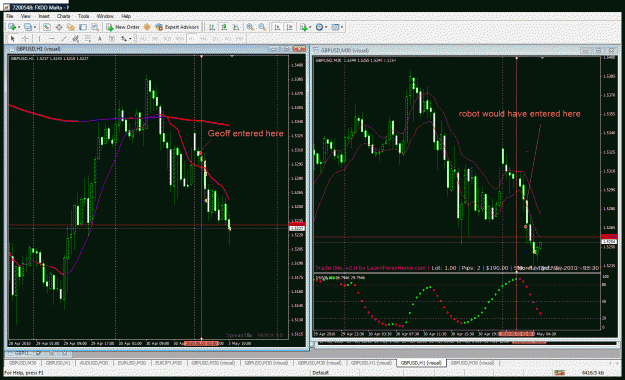Select the Cursor arrow tool

pyautogui.click(x=12, y=39)
